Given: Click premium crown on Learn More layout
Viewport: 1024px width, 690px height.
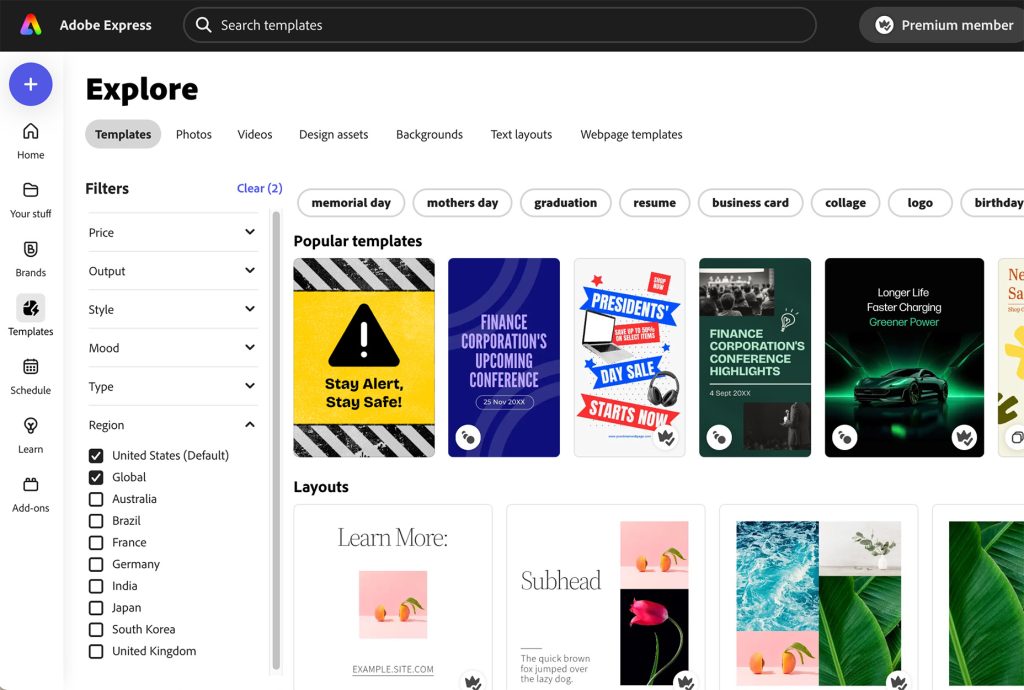Looking at the screenshot, I should 473,682.
